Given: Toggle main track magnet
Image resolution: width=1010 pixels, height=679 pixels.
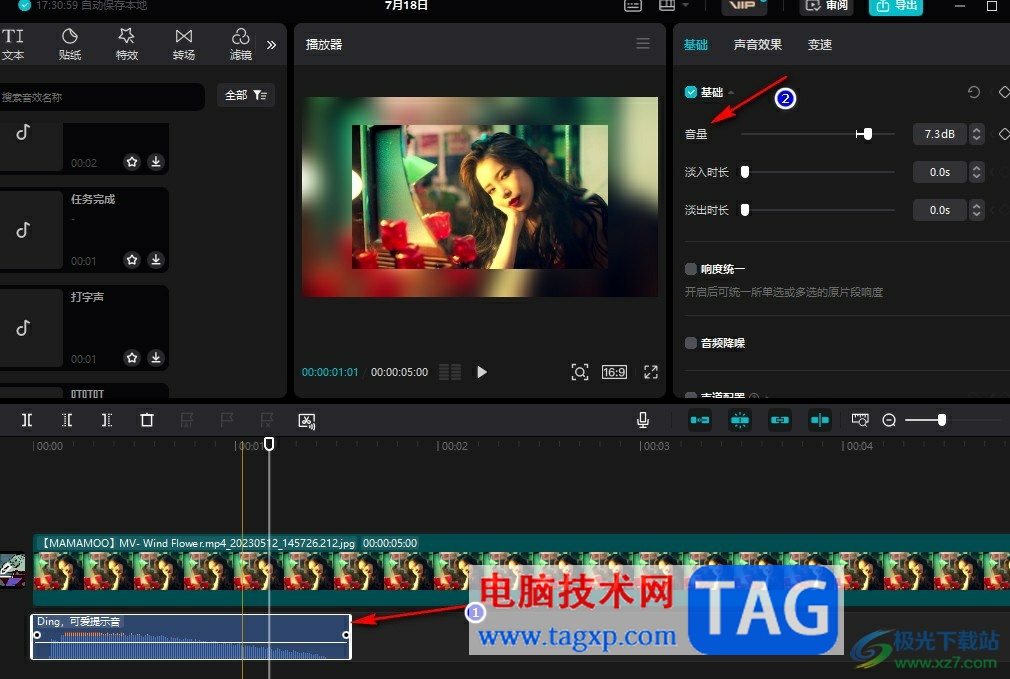Looking at the screenshot, I should tap(700, 420).
